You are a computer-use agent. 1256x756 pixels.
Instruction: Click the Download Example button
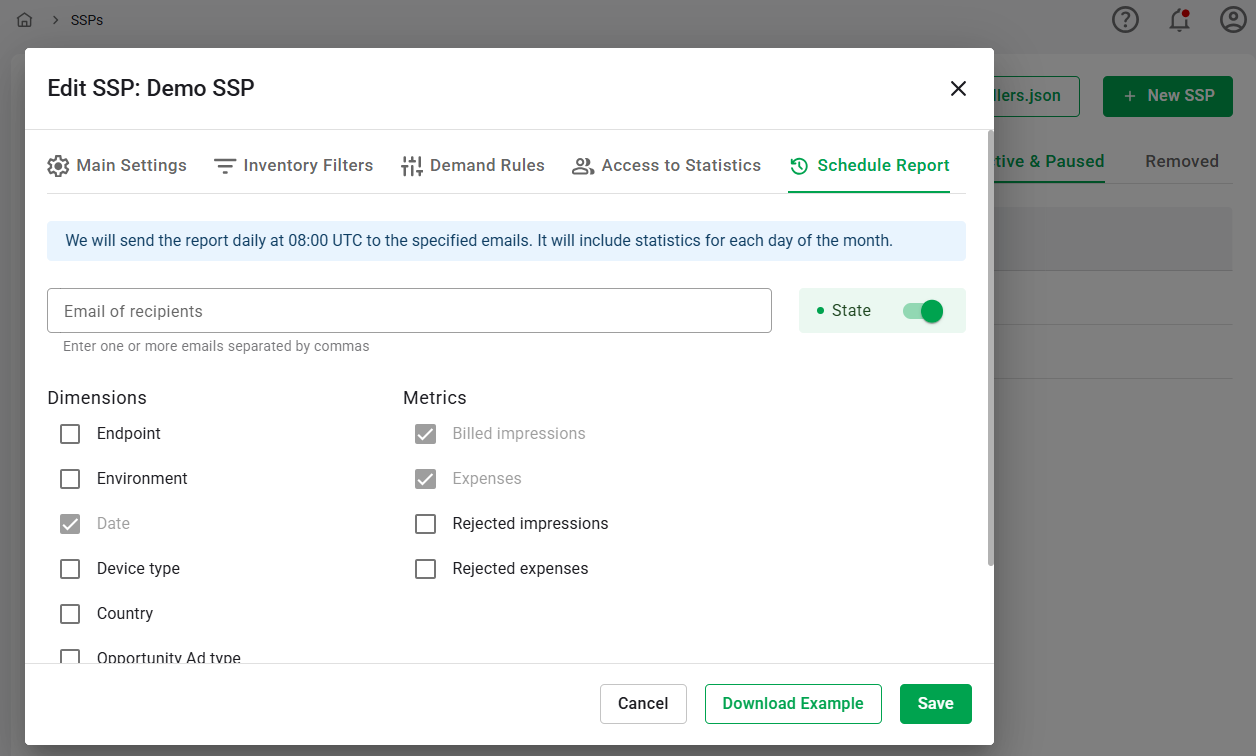click(793, 704)
